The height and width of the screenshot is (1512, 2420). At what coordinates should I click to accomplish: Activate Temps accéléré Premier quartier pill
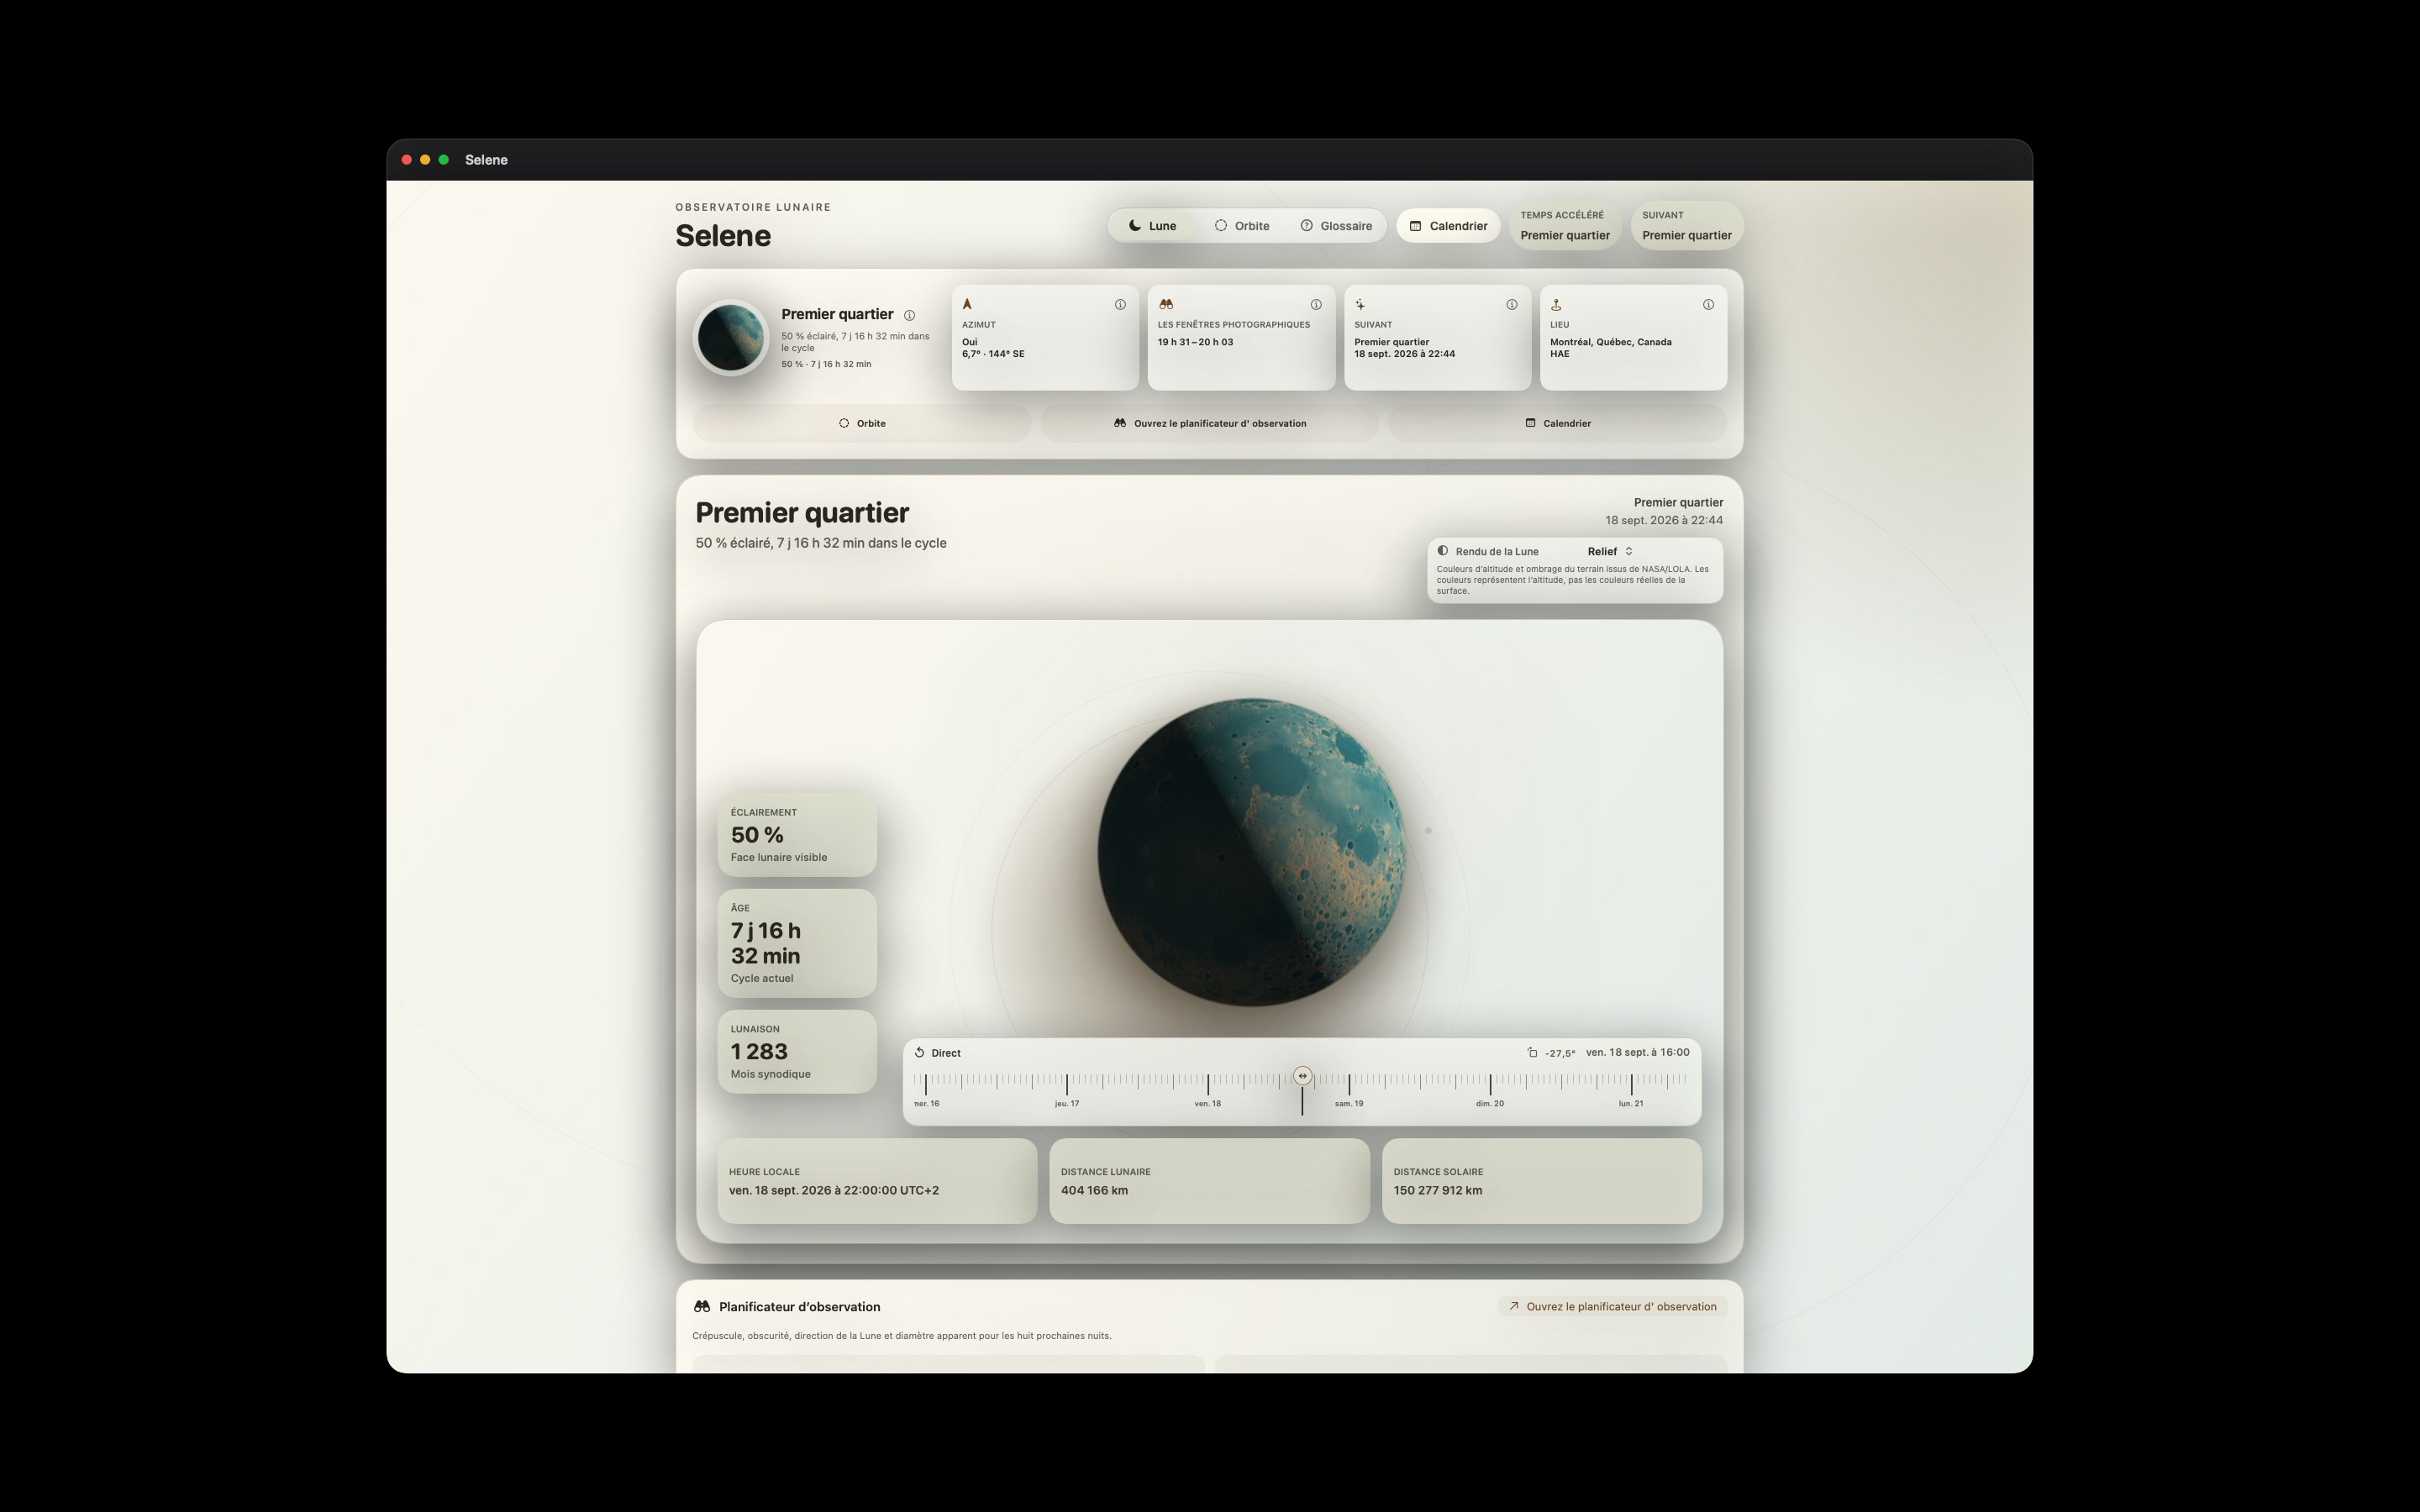[x=1565, y=226]
